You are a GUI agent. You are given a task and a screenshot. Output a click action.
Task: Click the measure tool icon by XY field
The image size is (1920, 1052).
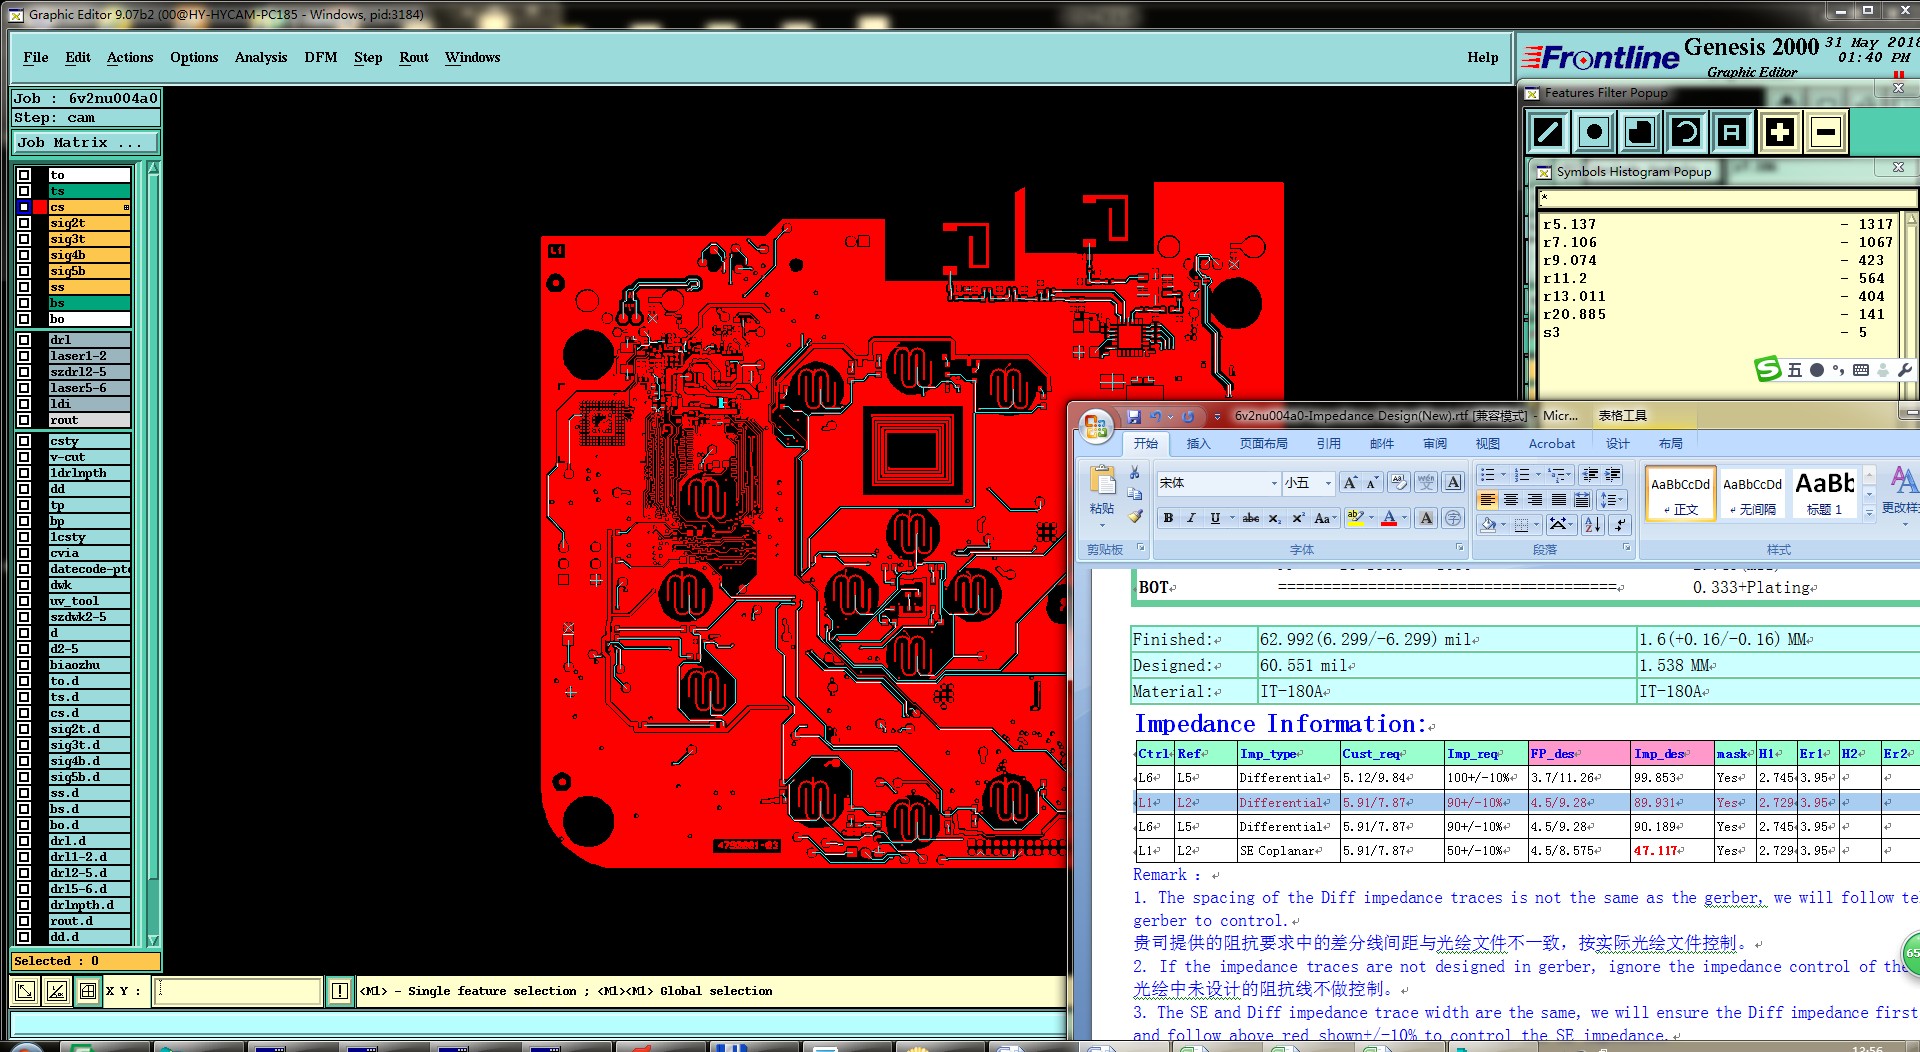pos(57,991)
